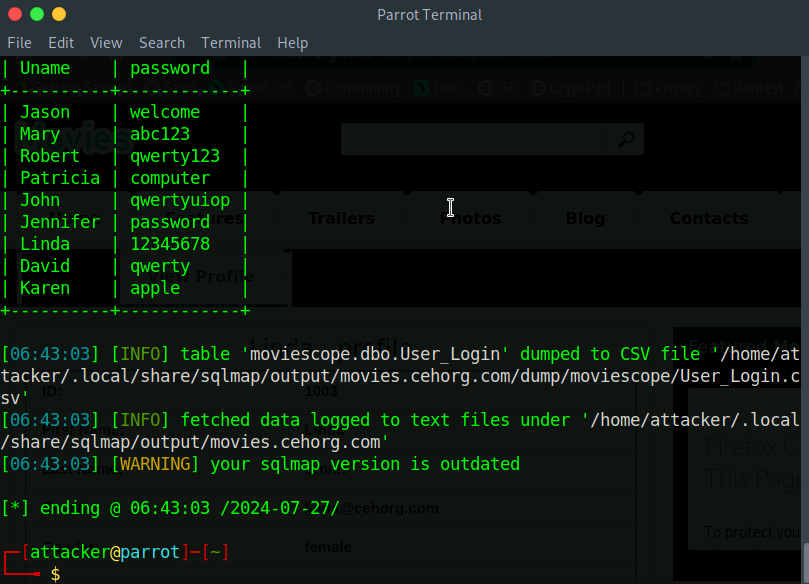Close the terminal with the red button
Image resolution: width=809 pixels, height=584 pixels.
coord(15,14)
